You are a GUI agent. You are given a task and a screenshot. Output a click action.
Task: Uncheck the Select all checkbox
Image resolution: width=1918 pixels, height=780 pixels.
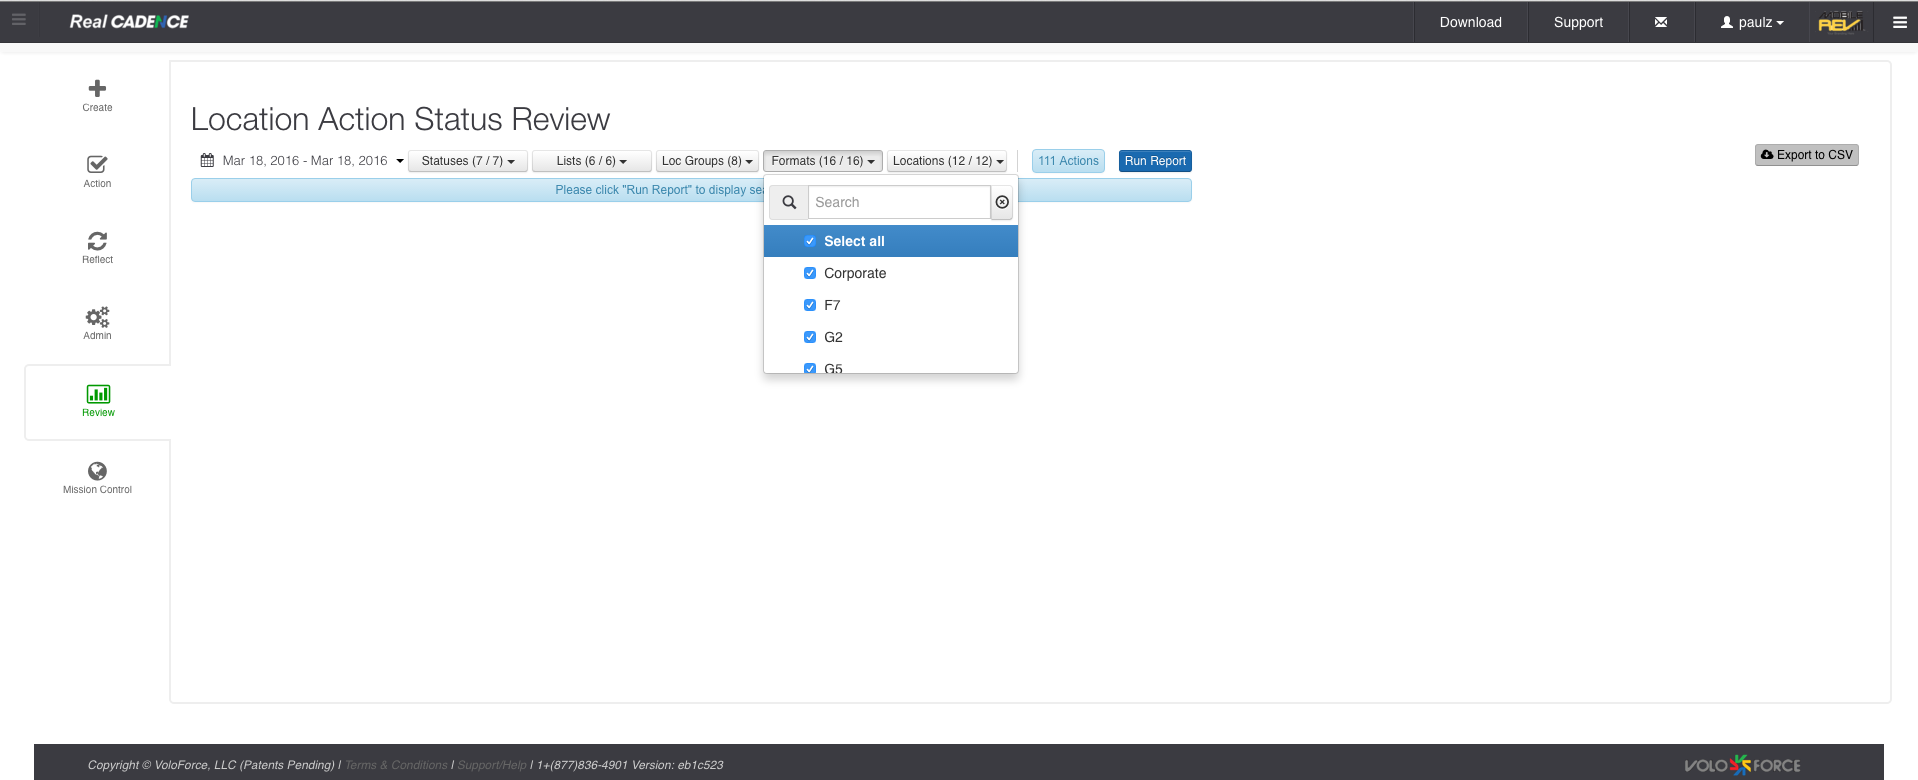tap(810, 241)
